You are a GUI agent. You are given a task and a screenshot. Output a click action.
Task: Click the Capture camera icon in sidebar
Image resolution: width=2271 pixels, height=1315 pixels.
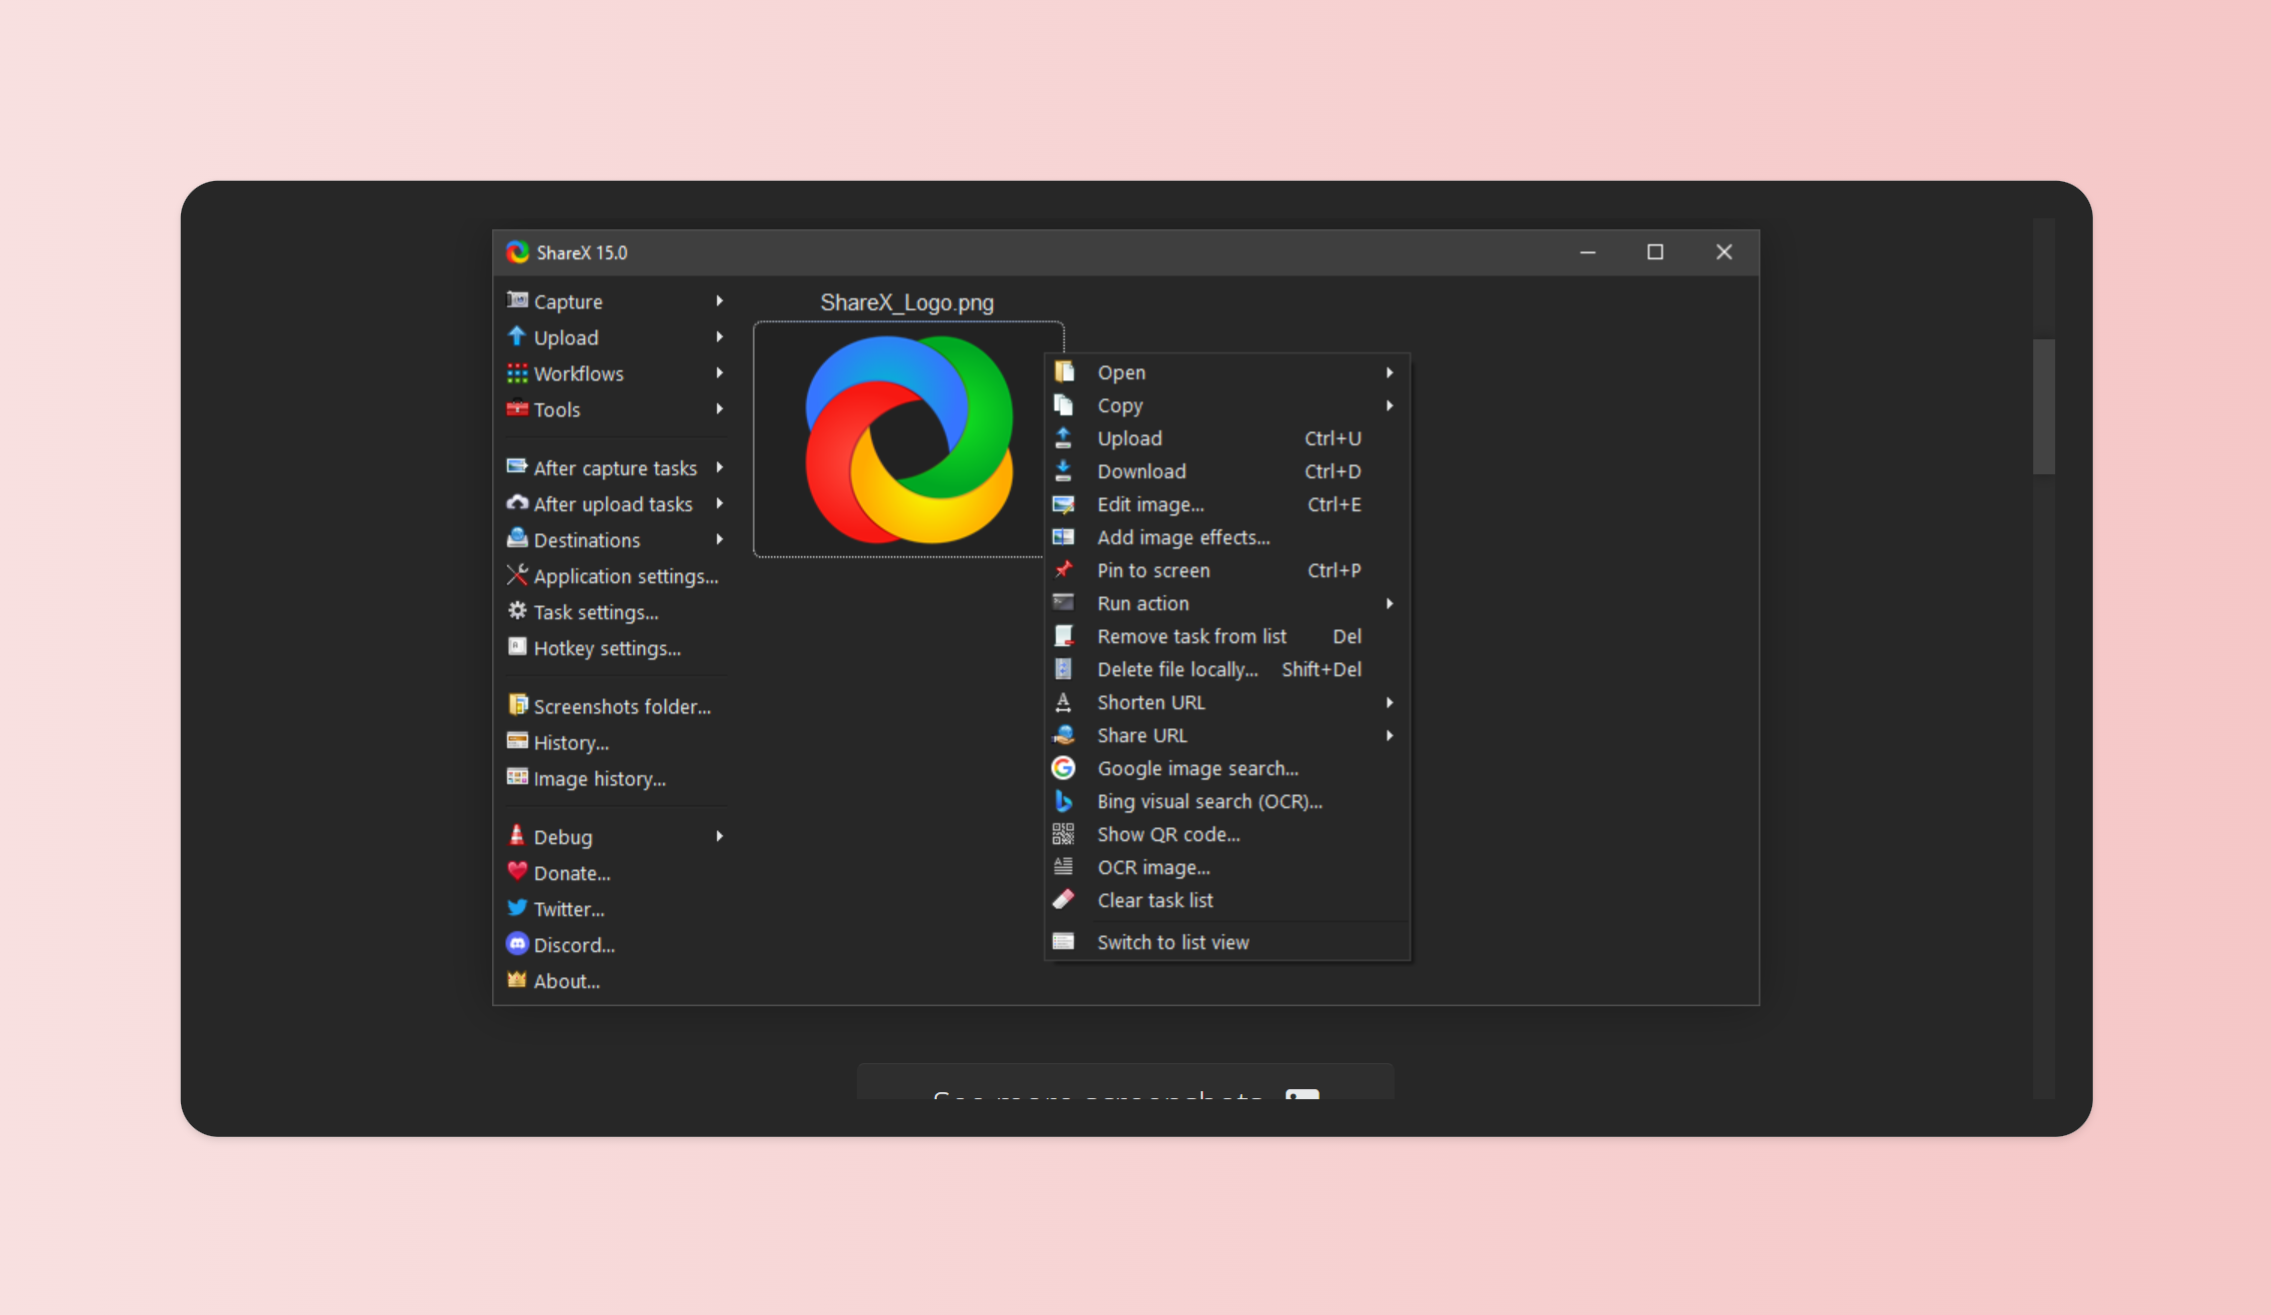pyautogui.click(x=517, y=300)
